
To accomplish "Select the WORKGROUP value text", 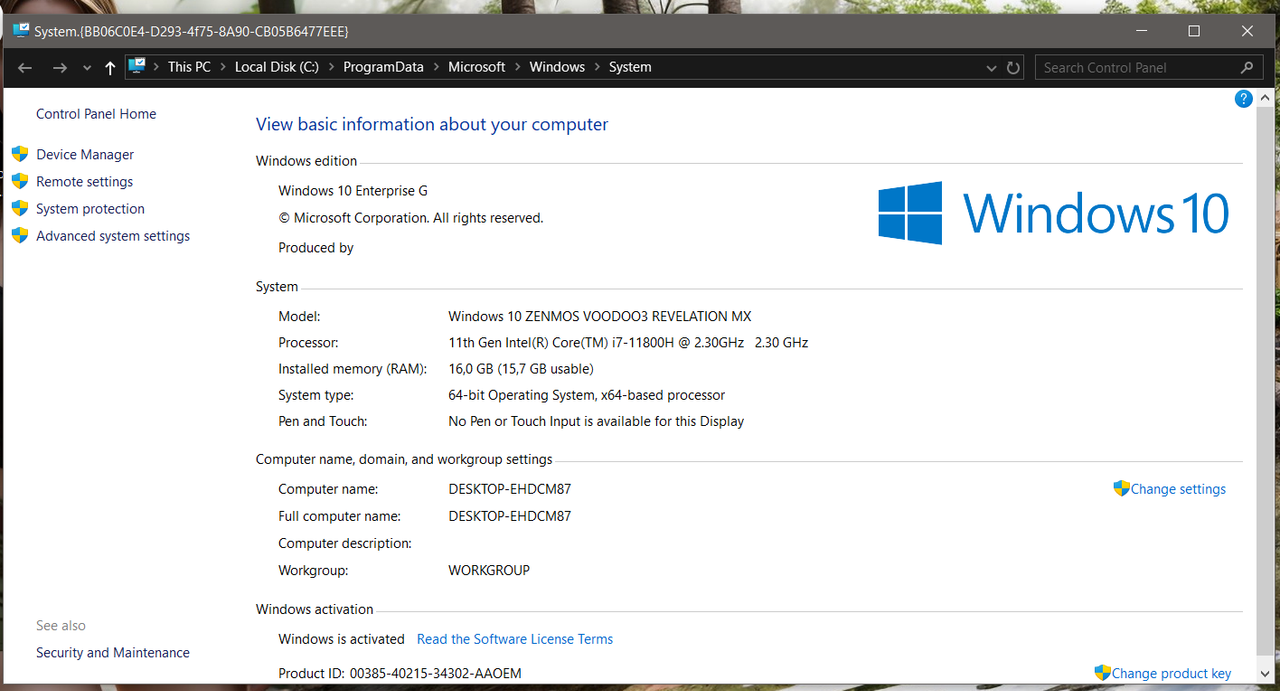I will [489, 570].
